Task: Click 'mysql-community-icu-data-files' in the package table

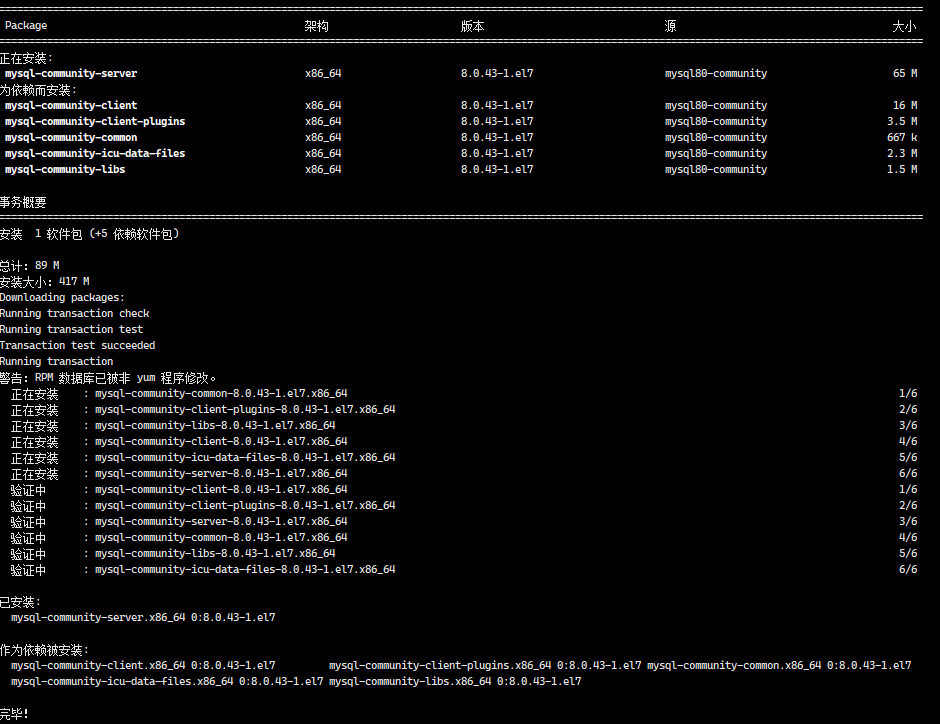Action: click(x=95, y=153)
